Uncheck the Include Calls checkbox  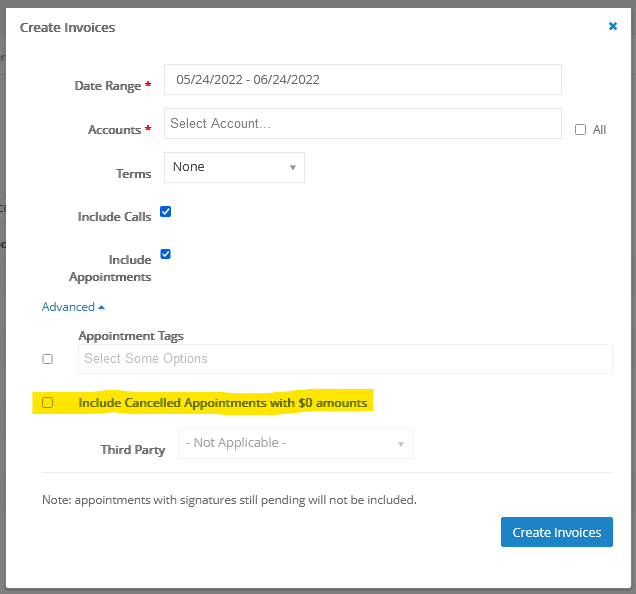(x=166, y=212)
